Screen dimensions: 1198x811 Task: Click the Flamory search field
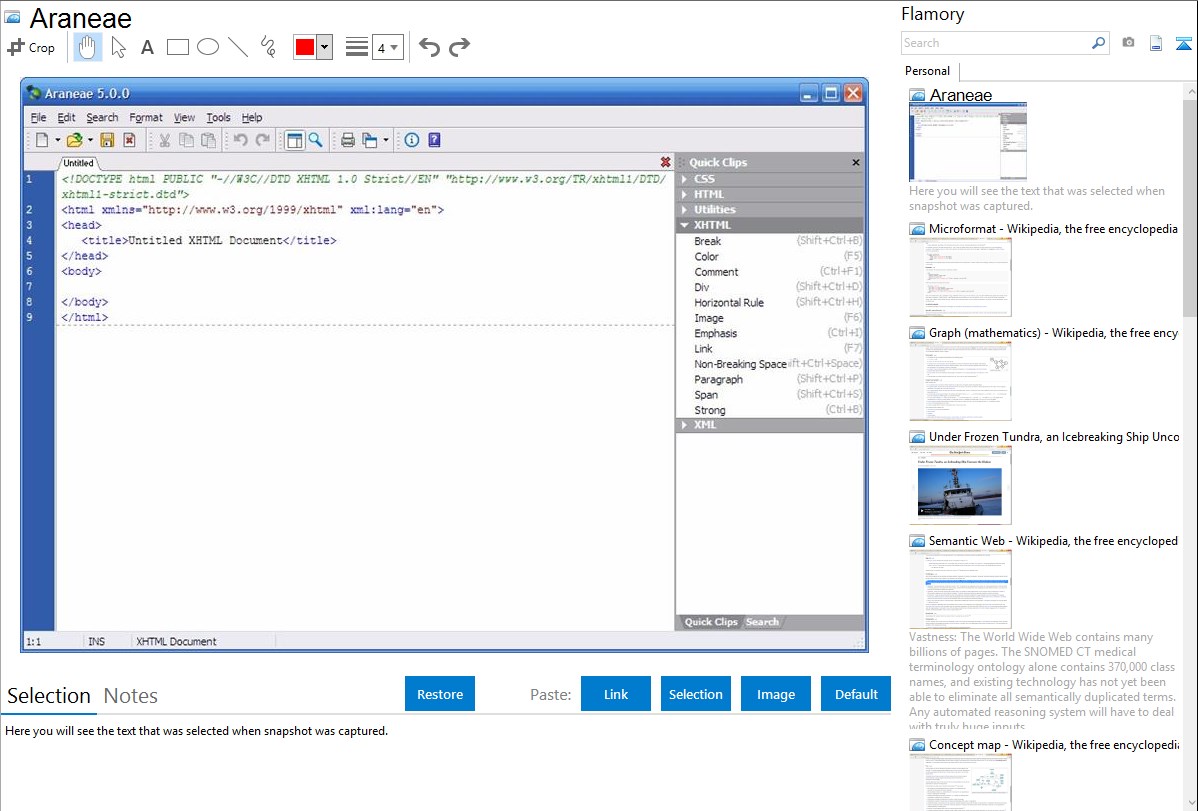pyautogui.click(x=996, y=43)
